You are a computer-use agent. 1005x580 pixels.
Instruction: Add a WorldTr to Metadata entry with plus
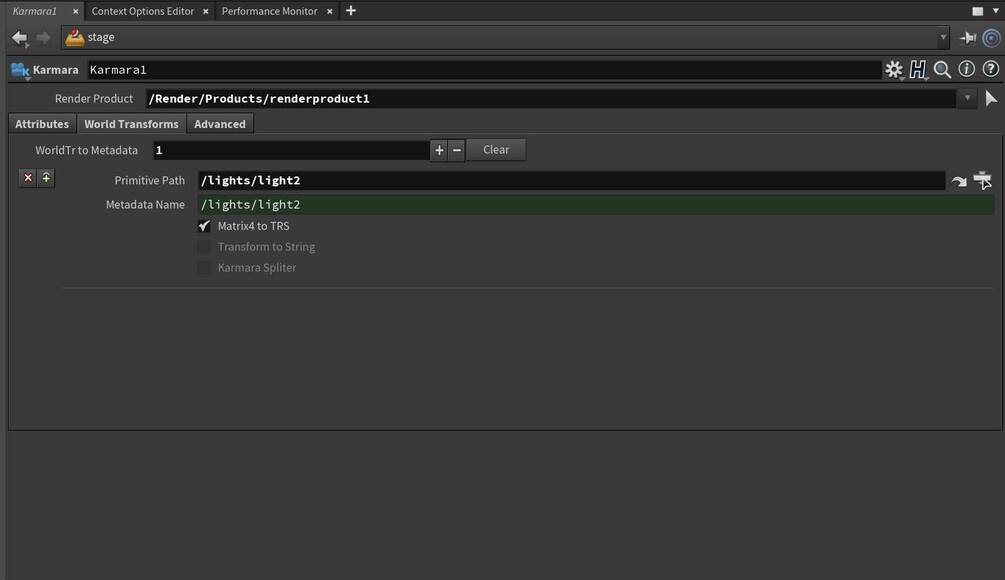[439, 150]
